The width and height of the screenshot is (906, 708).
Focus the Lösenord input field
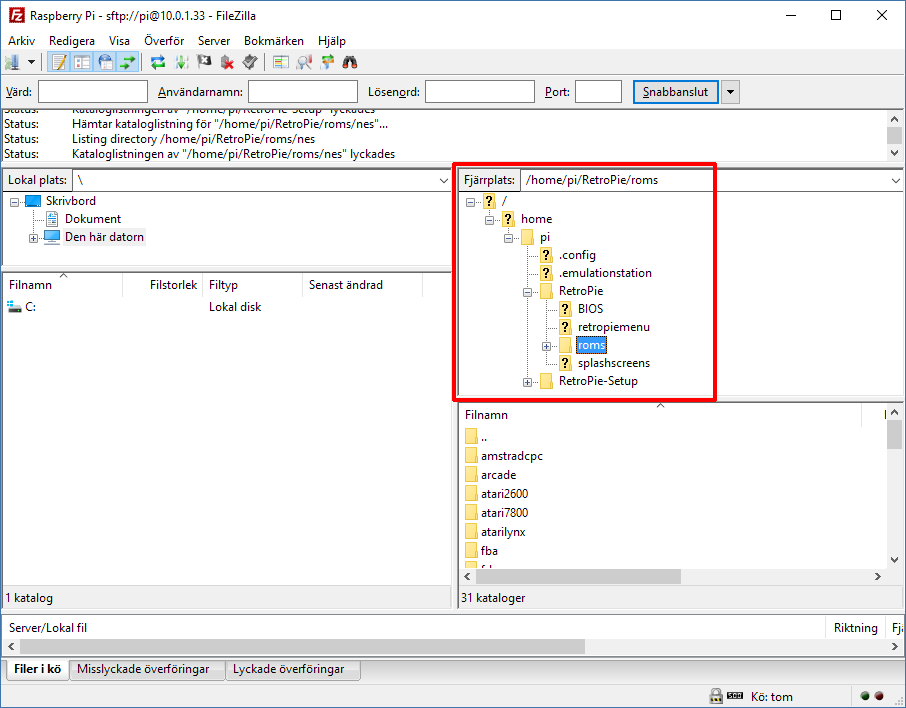(480, 92)
